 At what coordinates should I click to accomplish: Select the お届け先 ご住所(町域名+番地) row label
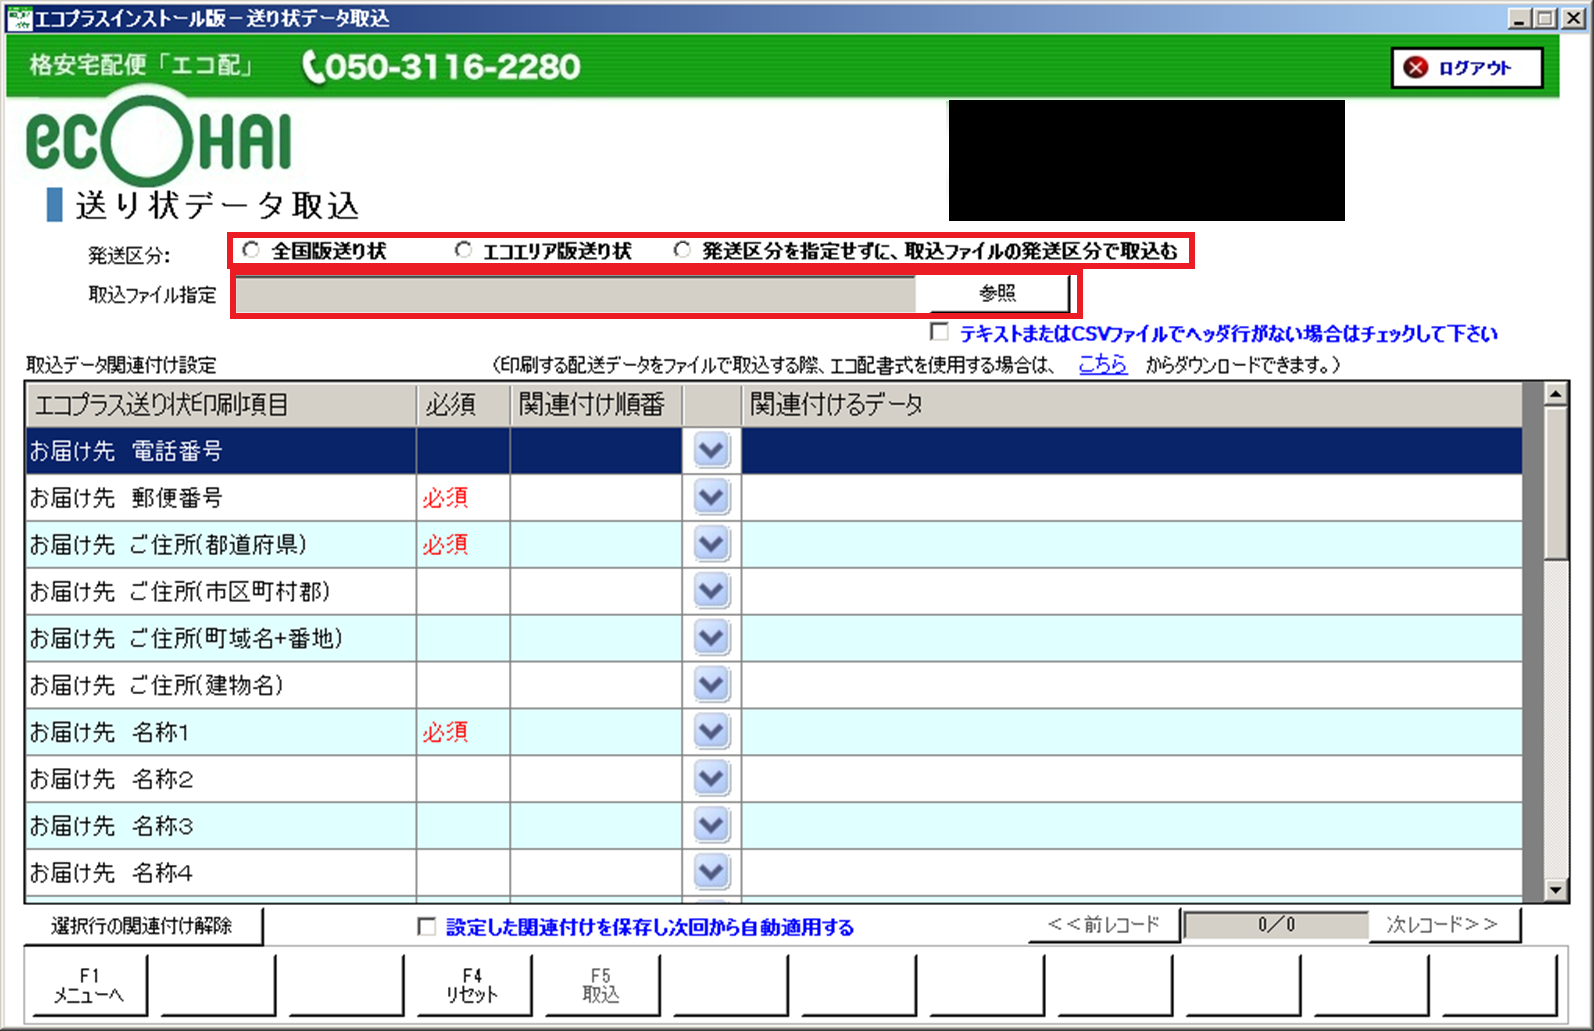pyautogui.click(x=186, y=639)
